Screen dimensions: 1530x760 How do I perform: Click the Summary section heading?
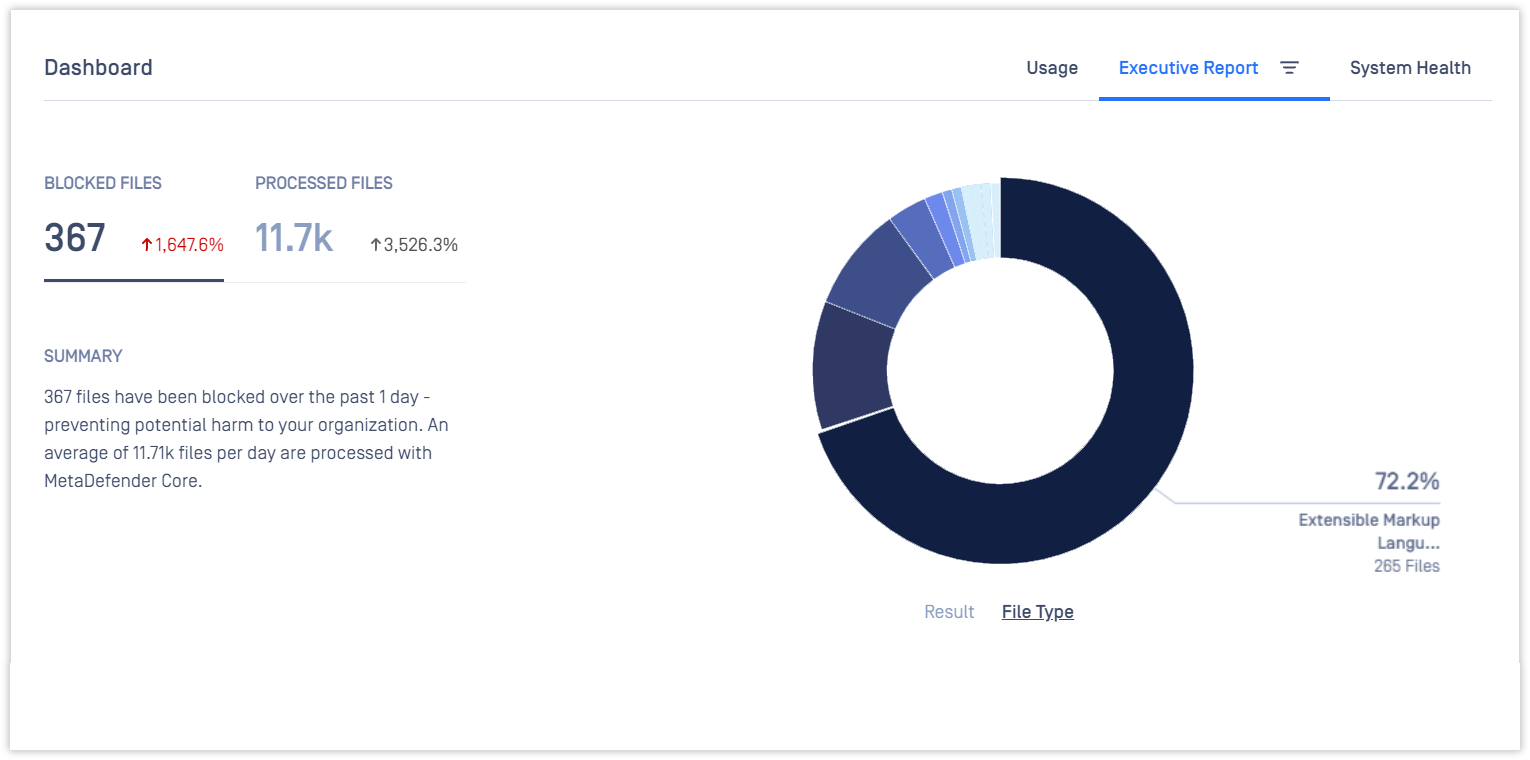coord(83,356)
